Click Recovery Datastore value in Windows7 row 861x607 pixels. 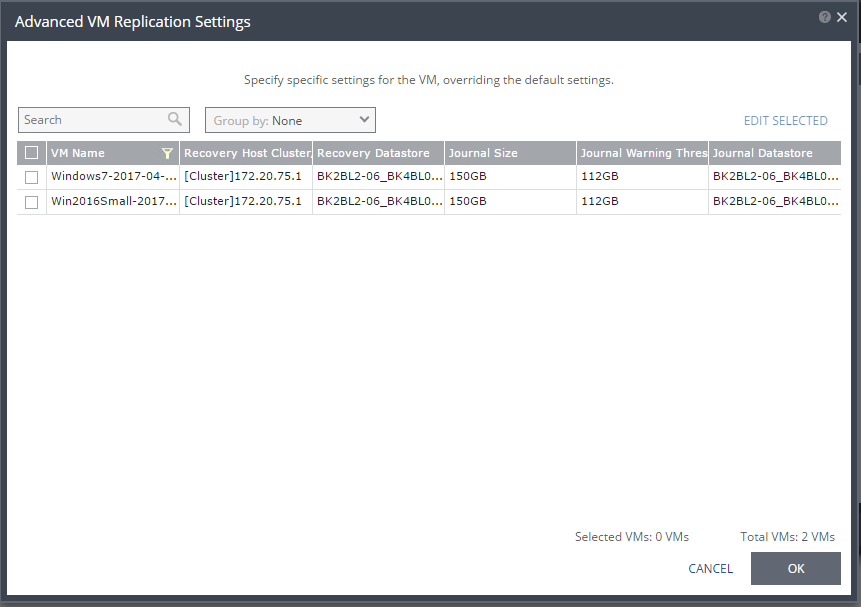[x=379, y=176]
